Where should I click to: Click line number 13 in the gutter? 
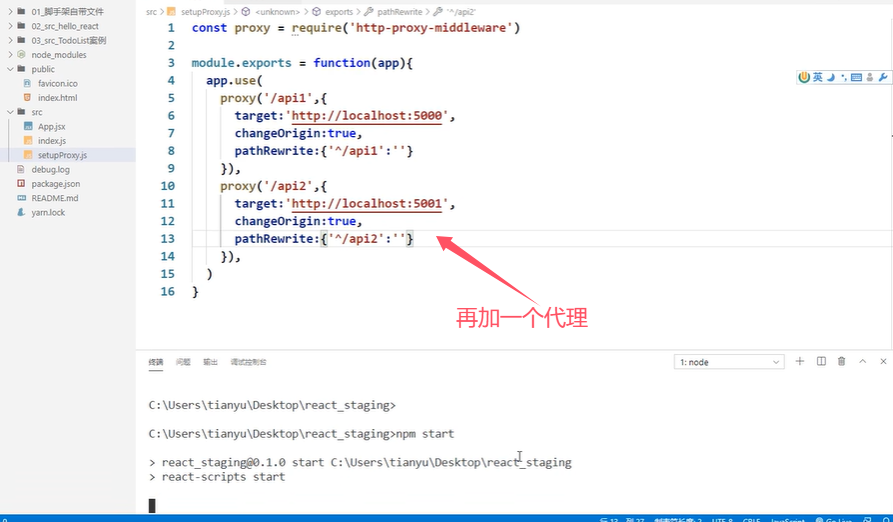pyautogui.click(x=167, y=239)
